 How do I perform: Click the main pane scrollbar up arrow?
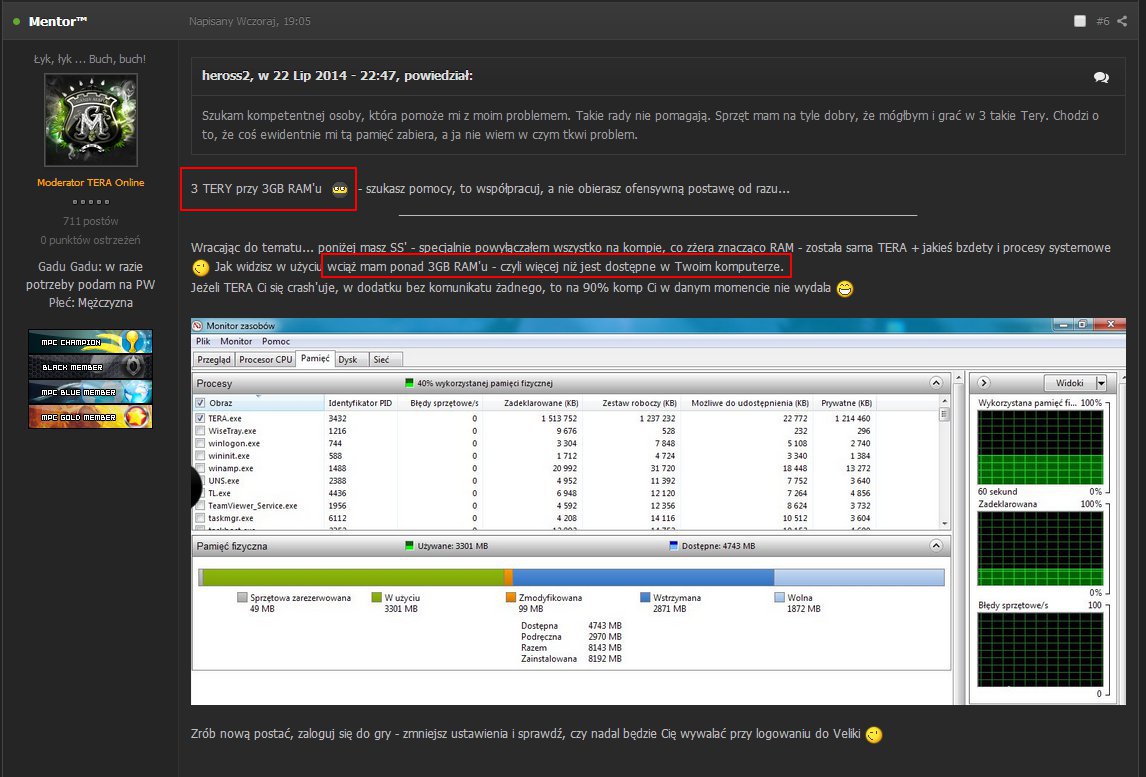(959, 378)
